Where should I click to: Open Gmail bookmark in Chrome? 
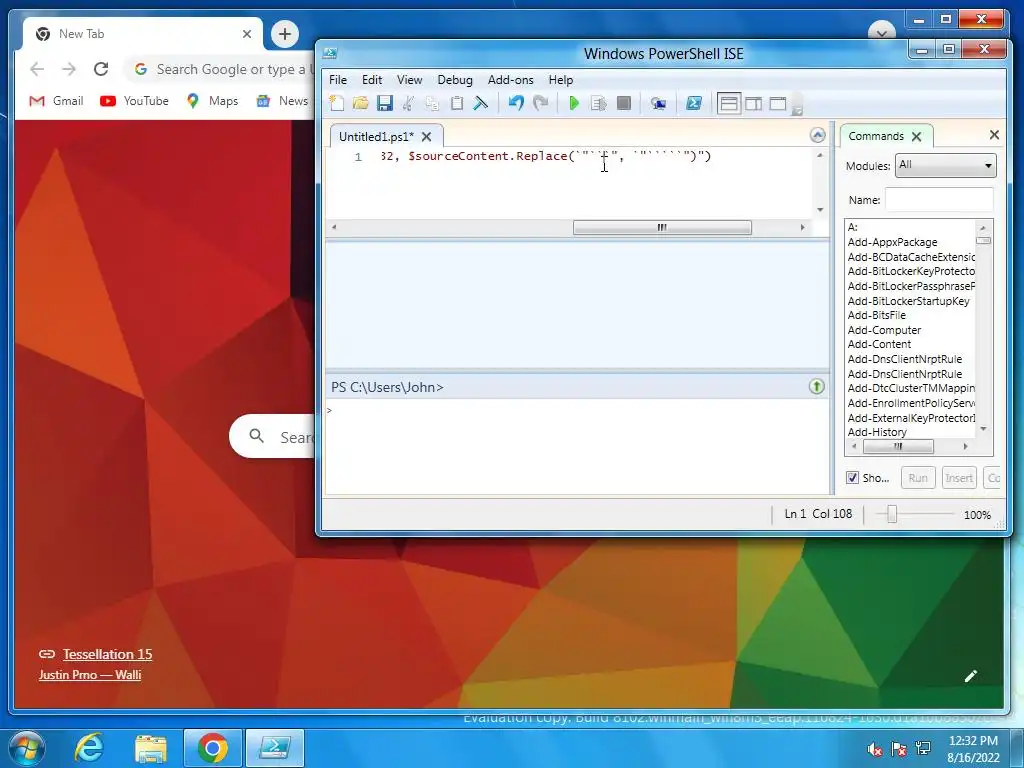tap(57, 101)
